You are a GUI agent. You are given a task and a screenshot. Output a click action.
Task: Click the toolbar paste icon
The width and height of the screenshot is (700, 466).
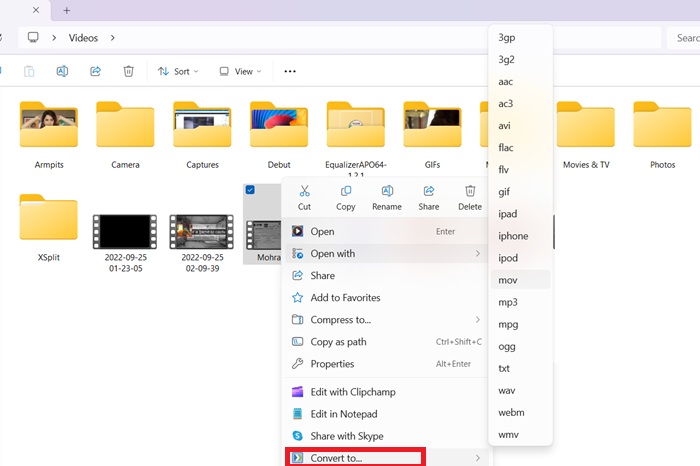(29, 71)
